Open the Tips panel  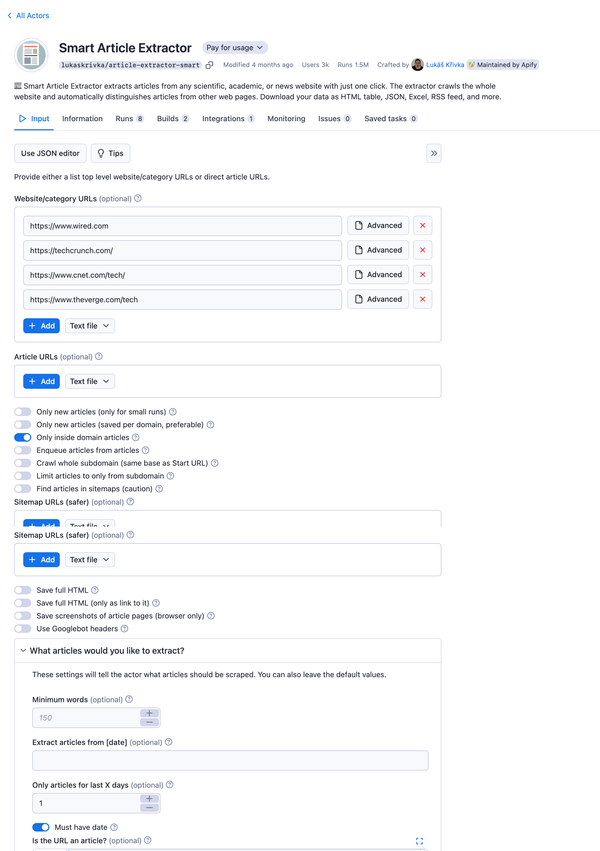[x=110, y=153]
